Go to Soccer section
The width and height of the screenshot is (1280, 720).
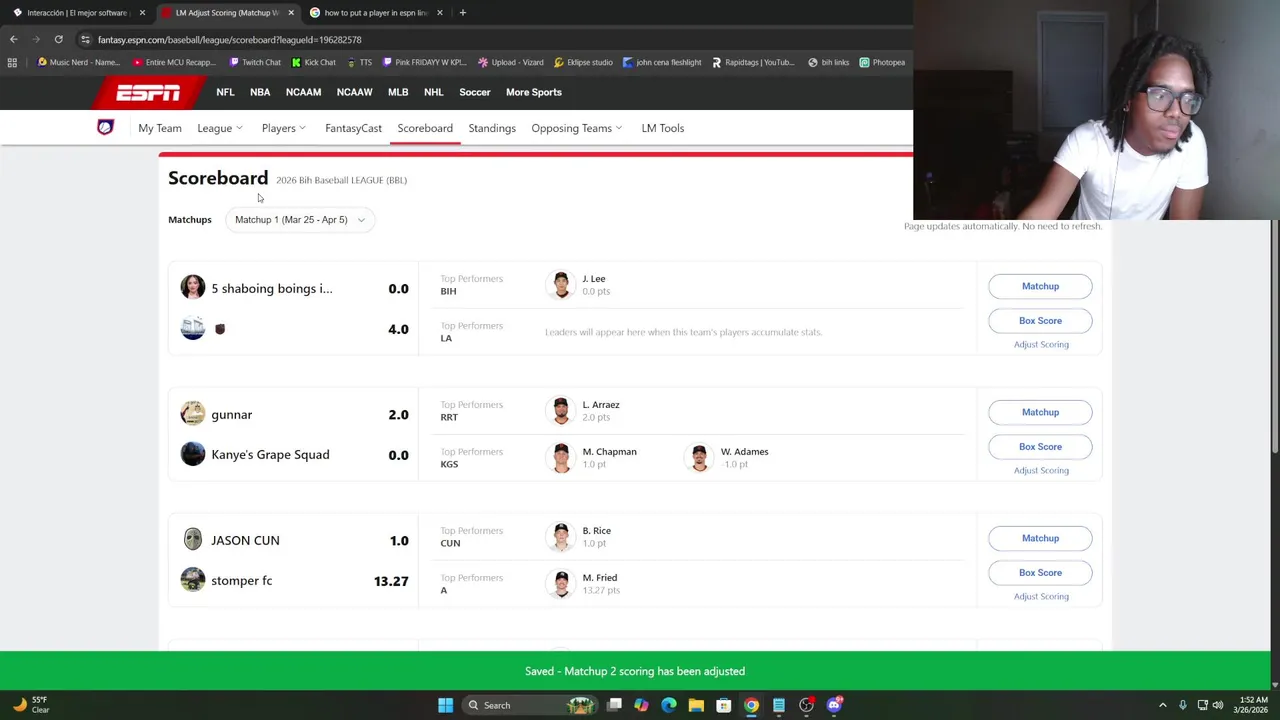475,92
